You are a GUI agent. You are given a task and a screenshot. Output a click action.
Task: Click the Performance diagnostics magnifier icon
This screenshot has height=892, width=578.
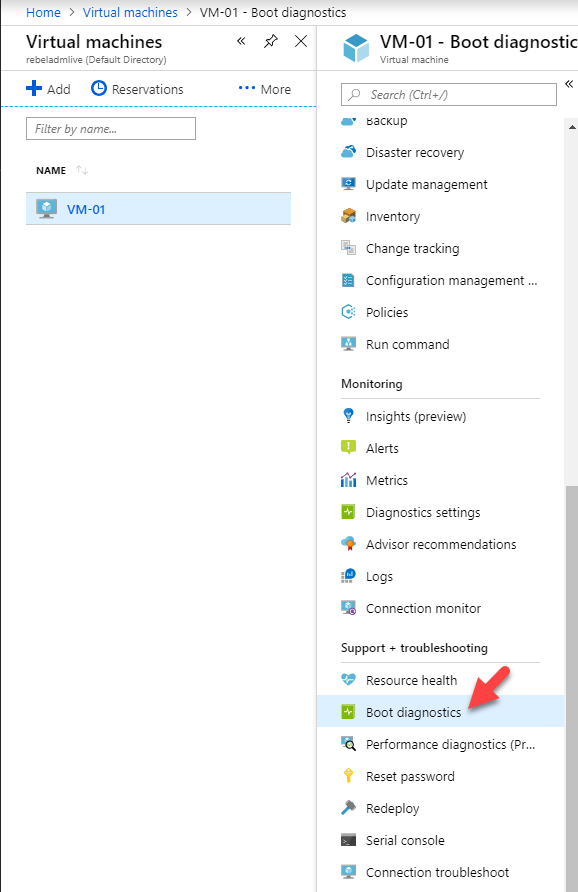coord(348,743)
